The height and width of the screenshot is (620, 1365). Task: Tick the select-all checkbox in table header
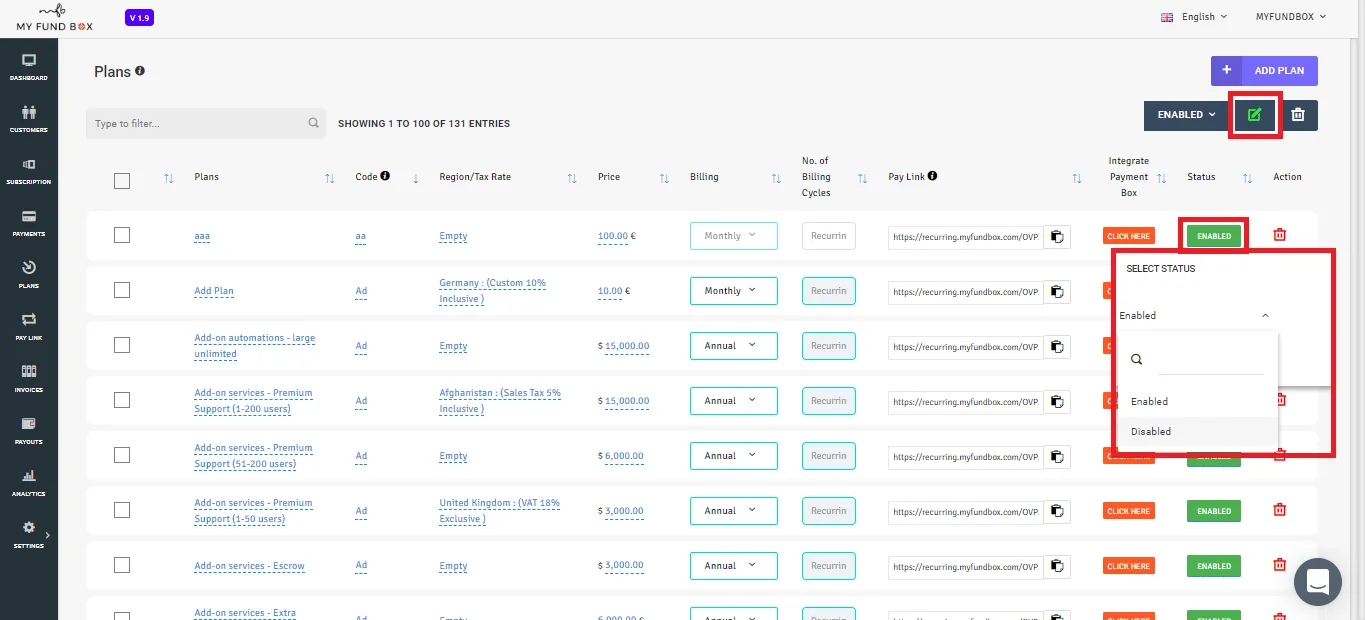[x=122, y=181]
